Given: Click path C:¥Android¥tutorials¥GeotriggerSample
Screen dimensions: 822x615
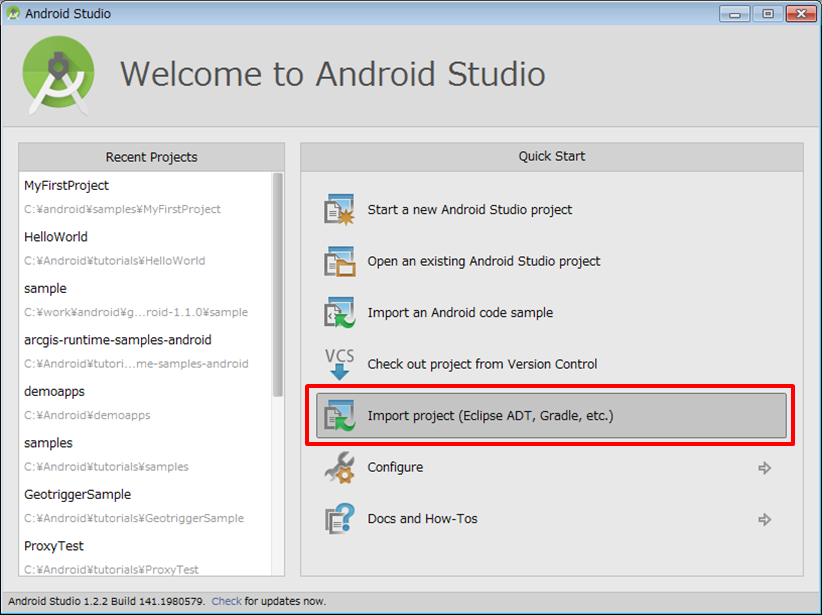Looking at the screenshot, I should point(134,518).
